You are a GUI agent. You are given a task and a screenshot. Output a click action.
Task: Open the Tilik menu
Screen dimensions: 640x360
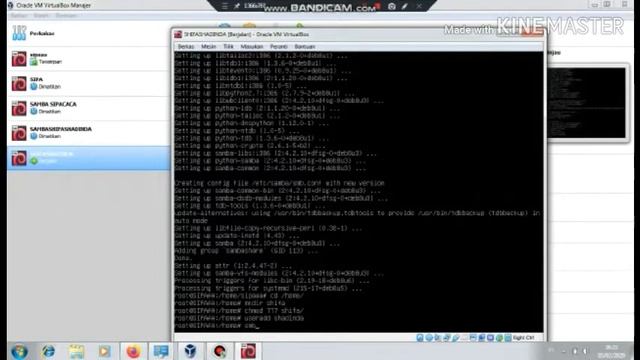click(x=228, y=47)
